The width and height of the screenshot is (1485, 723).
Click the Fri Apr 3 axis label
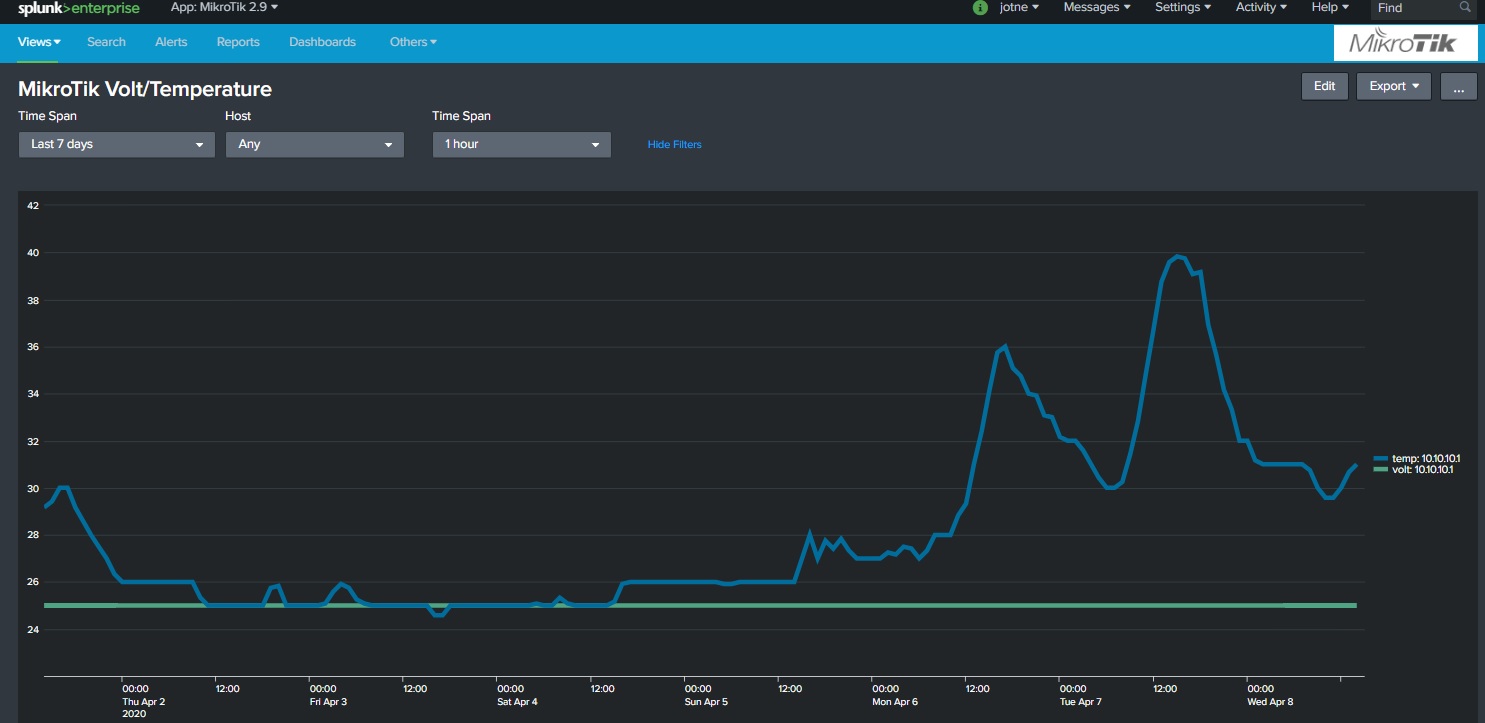tap(329, 702)
